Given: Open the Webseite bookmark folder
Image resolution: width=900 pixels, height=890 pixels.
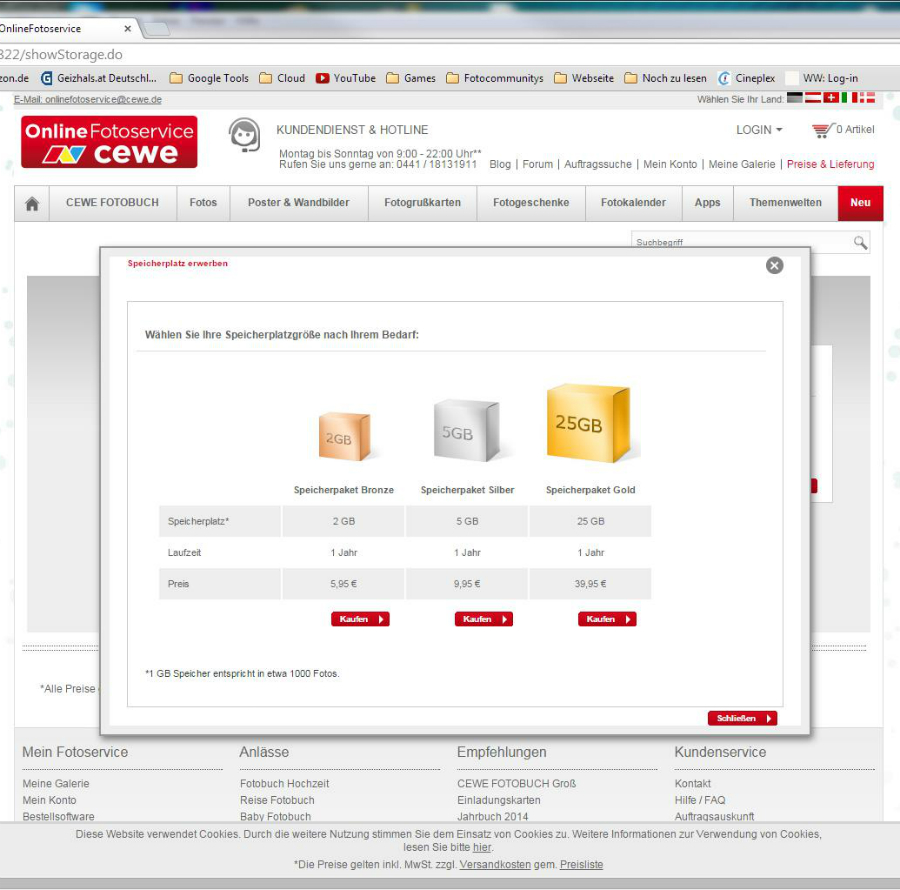Looking at the screenshot, I should click(584, 78).
